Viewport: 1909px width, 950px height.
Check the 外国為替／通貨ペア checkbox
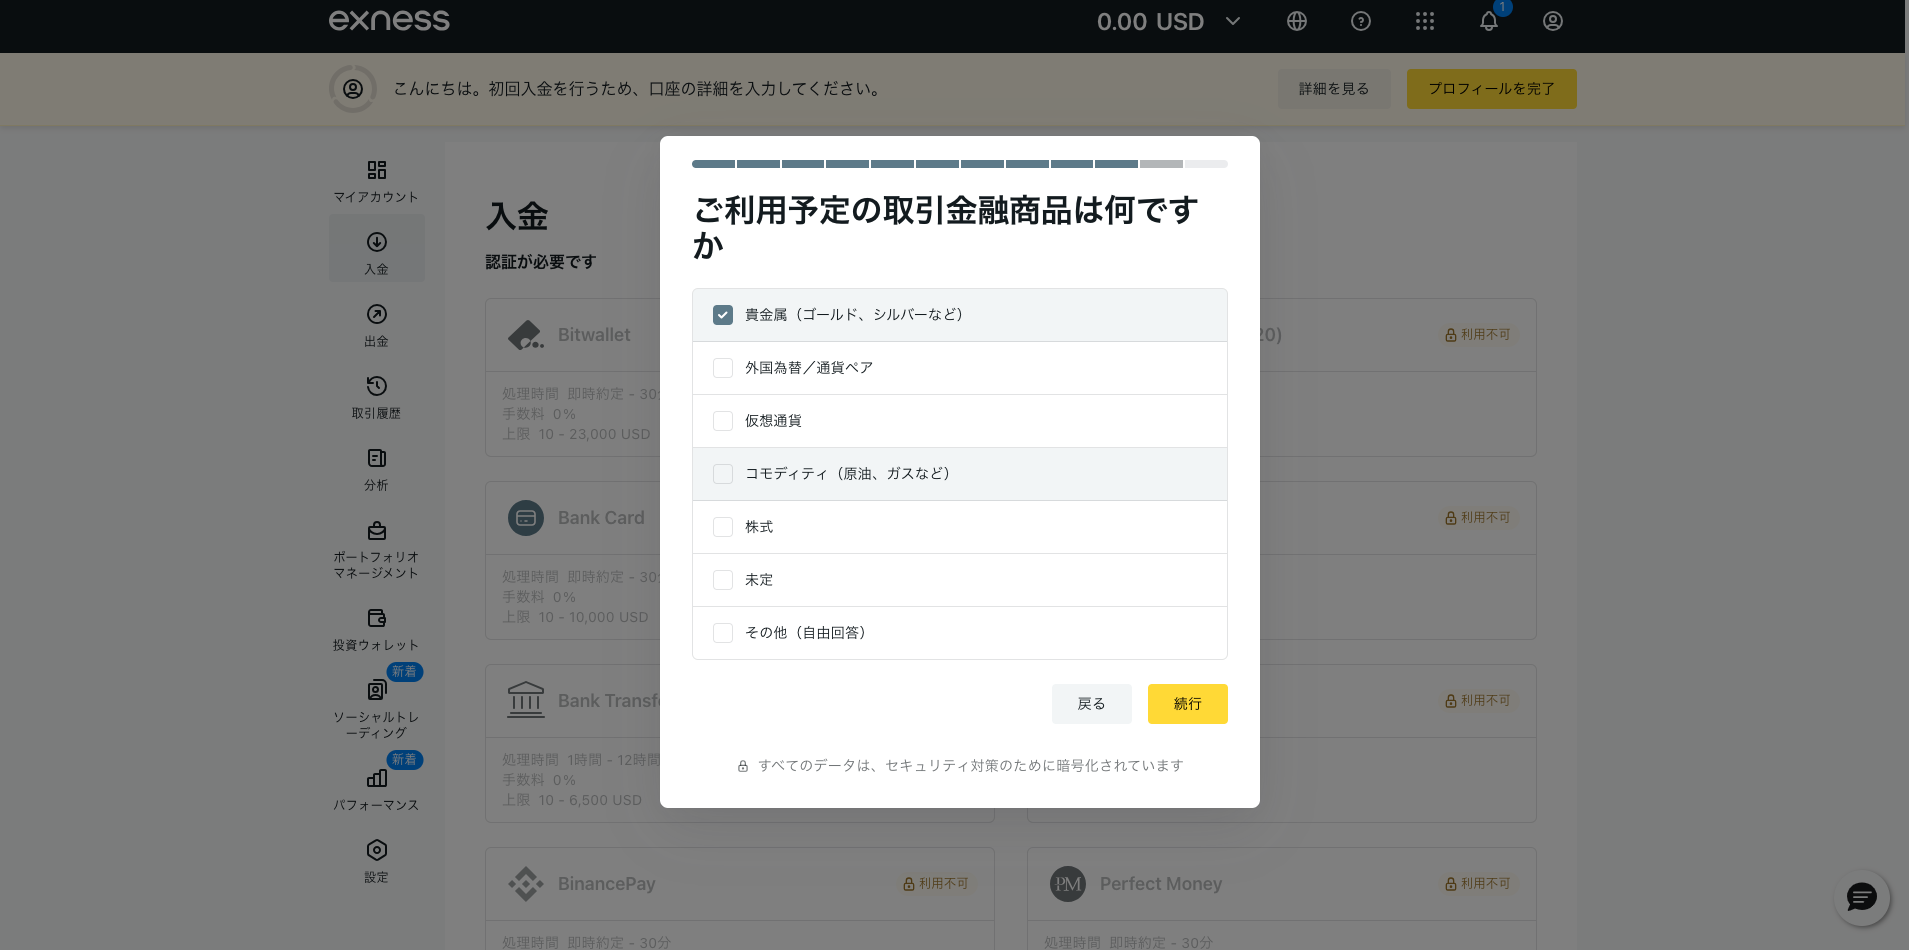coord(723,368)
